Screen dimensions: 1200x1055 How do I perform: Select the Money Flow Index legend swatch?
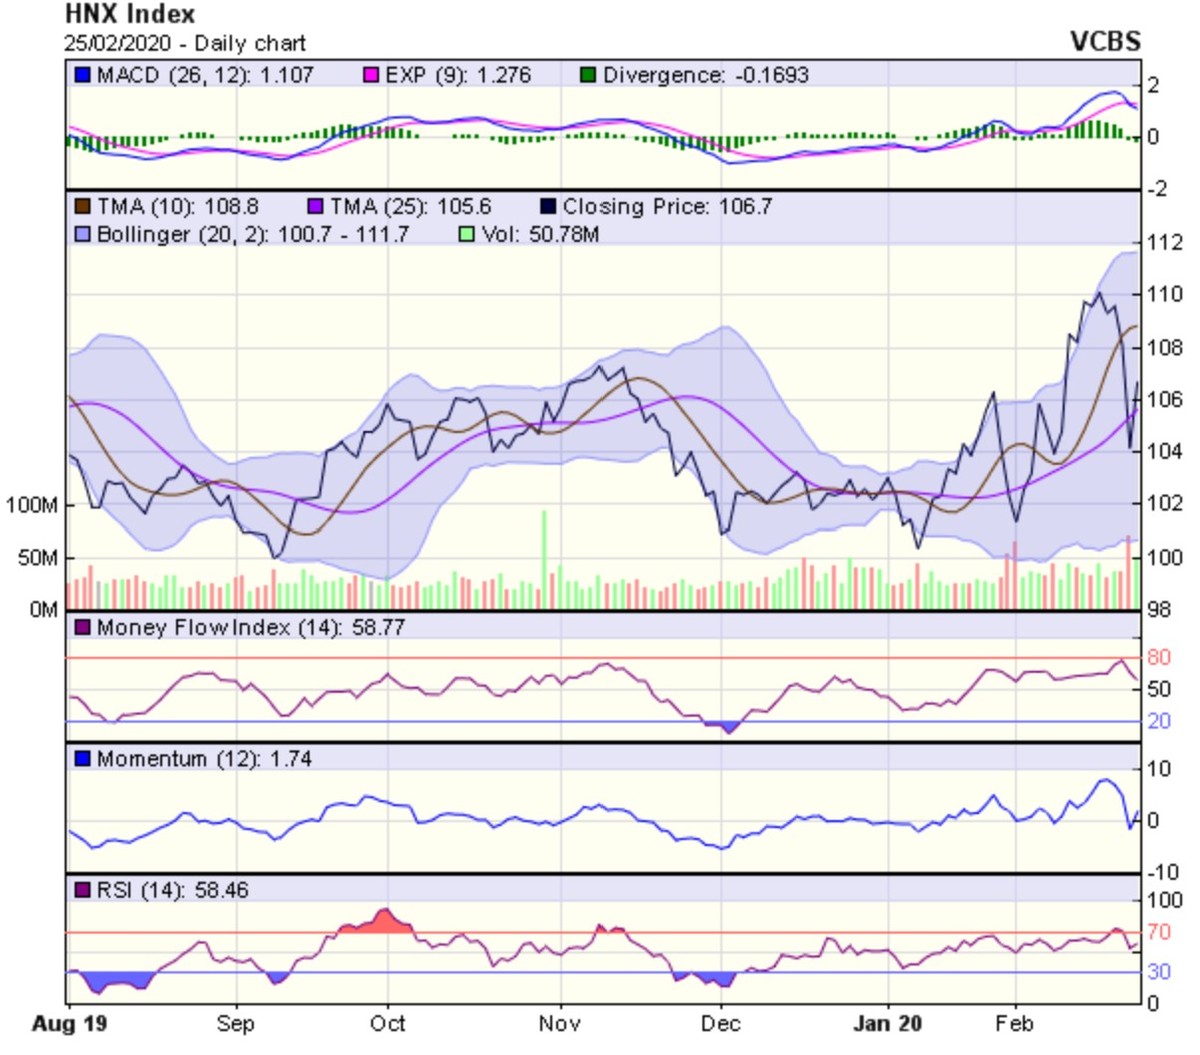pyautogui.click(x=83, y=628)
